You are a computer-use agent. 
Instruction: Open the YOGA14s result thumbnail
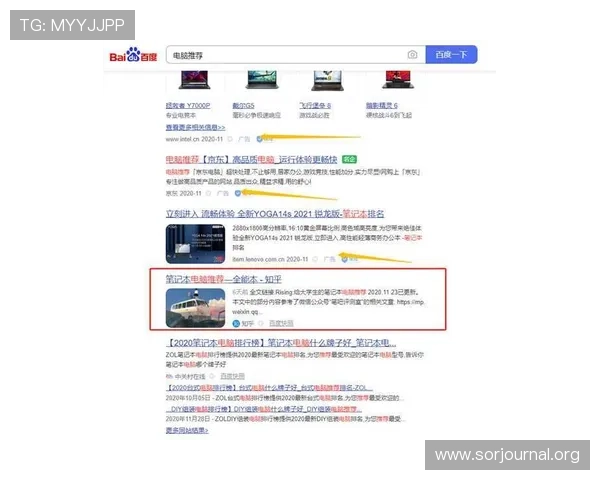(x=196, y=244)
